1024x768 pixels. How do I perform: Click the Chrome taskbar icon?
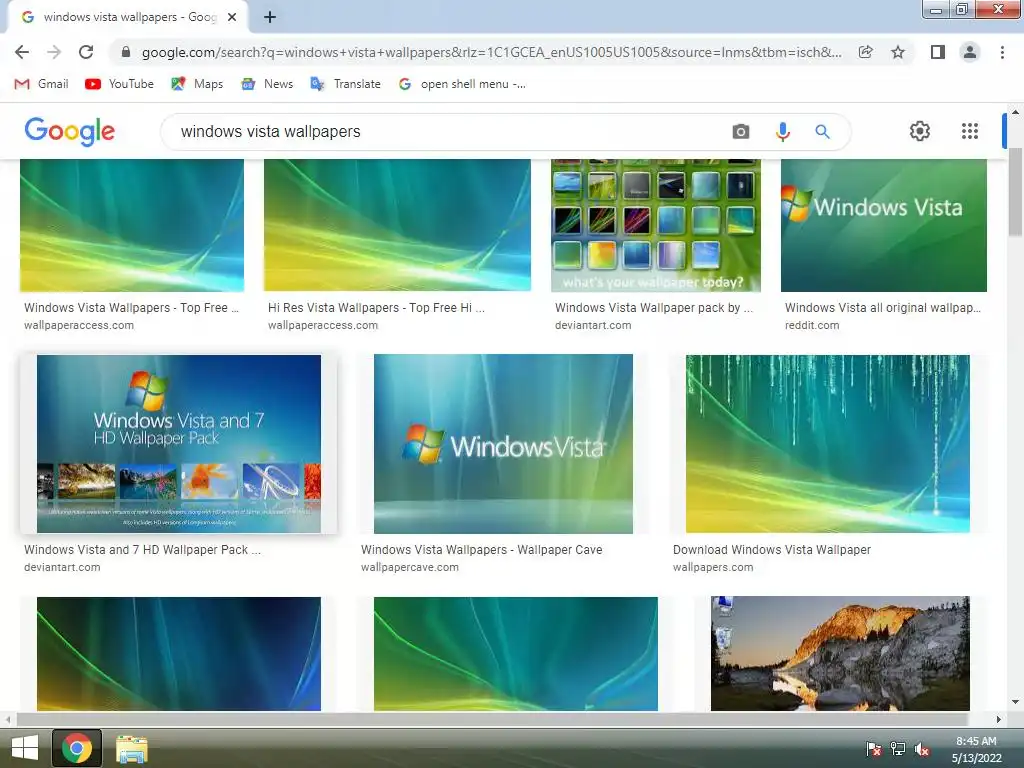coord(77,748)
